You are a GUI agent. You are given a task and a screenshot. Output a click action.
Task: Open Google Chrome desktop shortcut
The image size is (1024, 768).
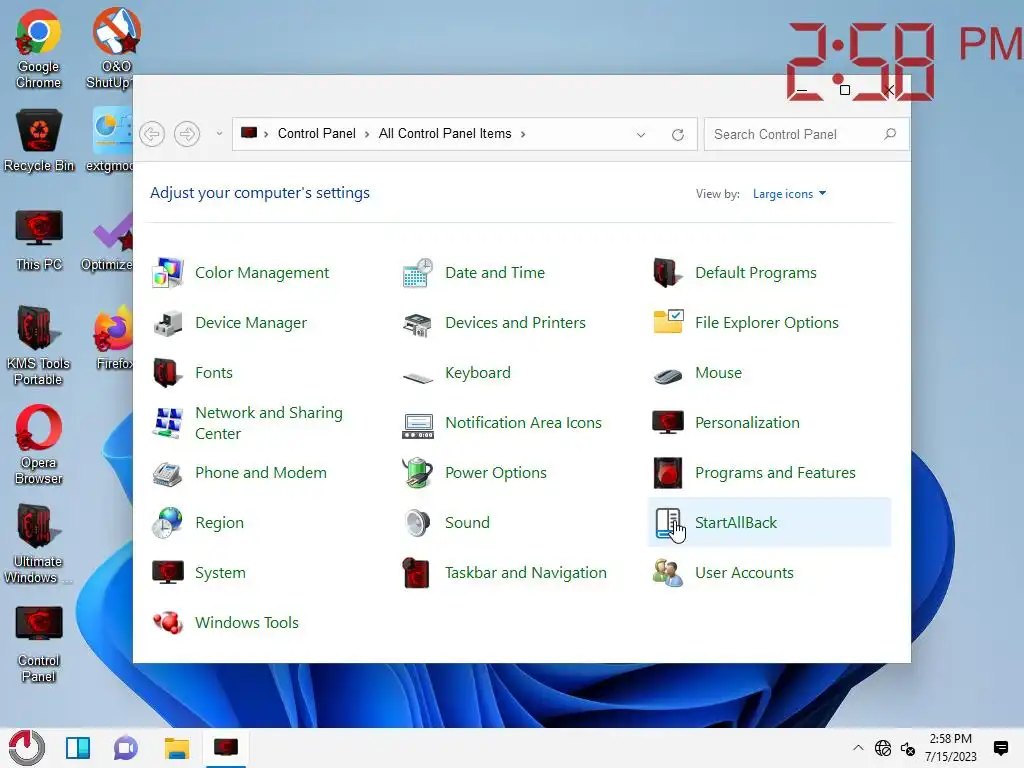(x=39, y=50)
